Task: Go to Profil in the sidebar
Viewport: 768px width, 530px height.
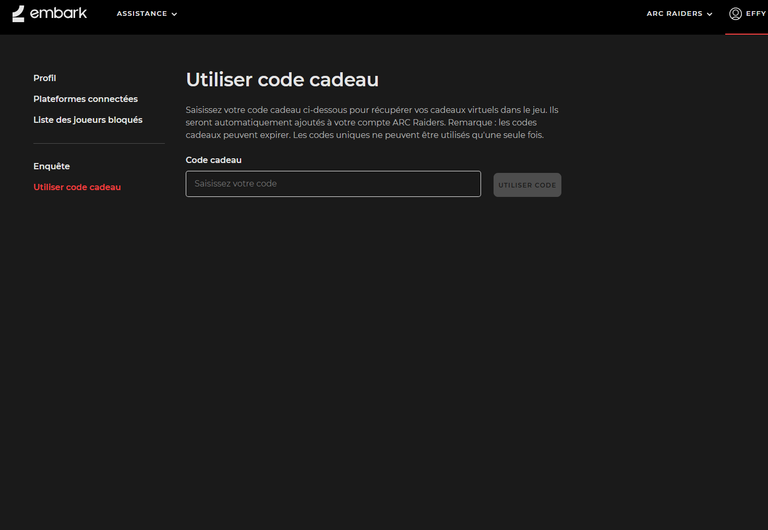Action: click(45, 78)
